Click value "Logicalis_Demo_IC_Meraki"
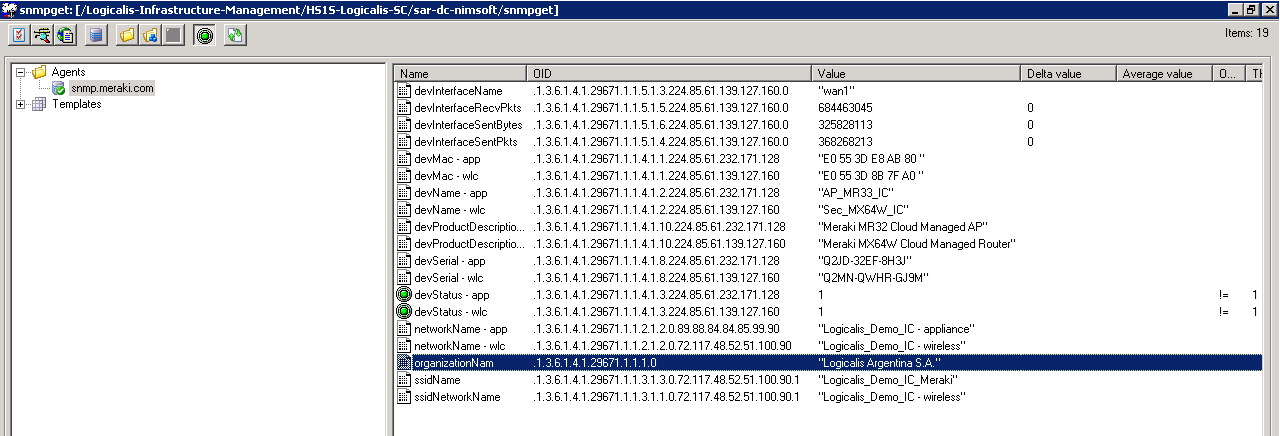The width and height of the screenshot is (1280, 436). (886, 380)
